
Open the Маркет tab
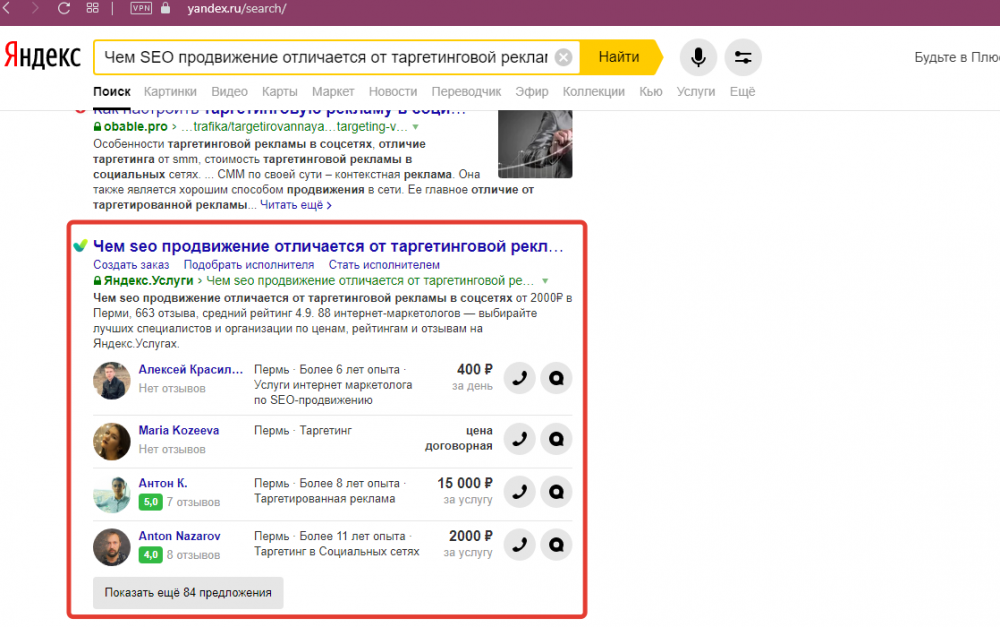[333, 92]
